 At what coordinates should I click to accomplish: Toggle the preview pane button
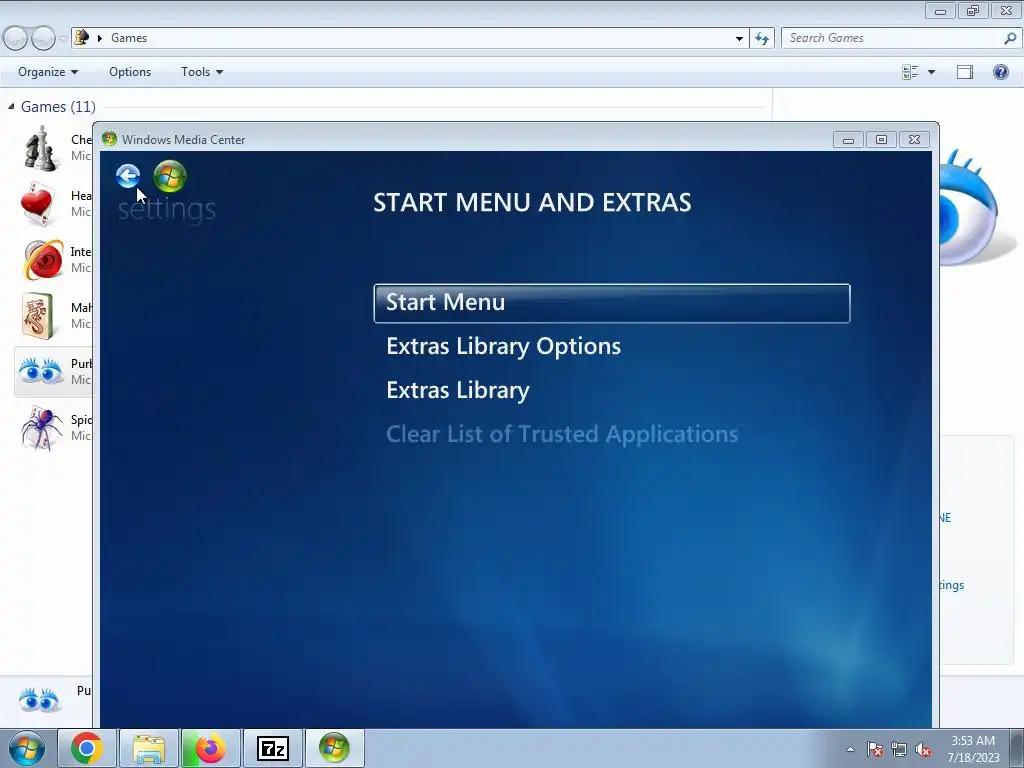pos(965,72)
